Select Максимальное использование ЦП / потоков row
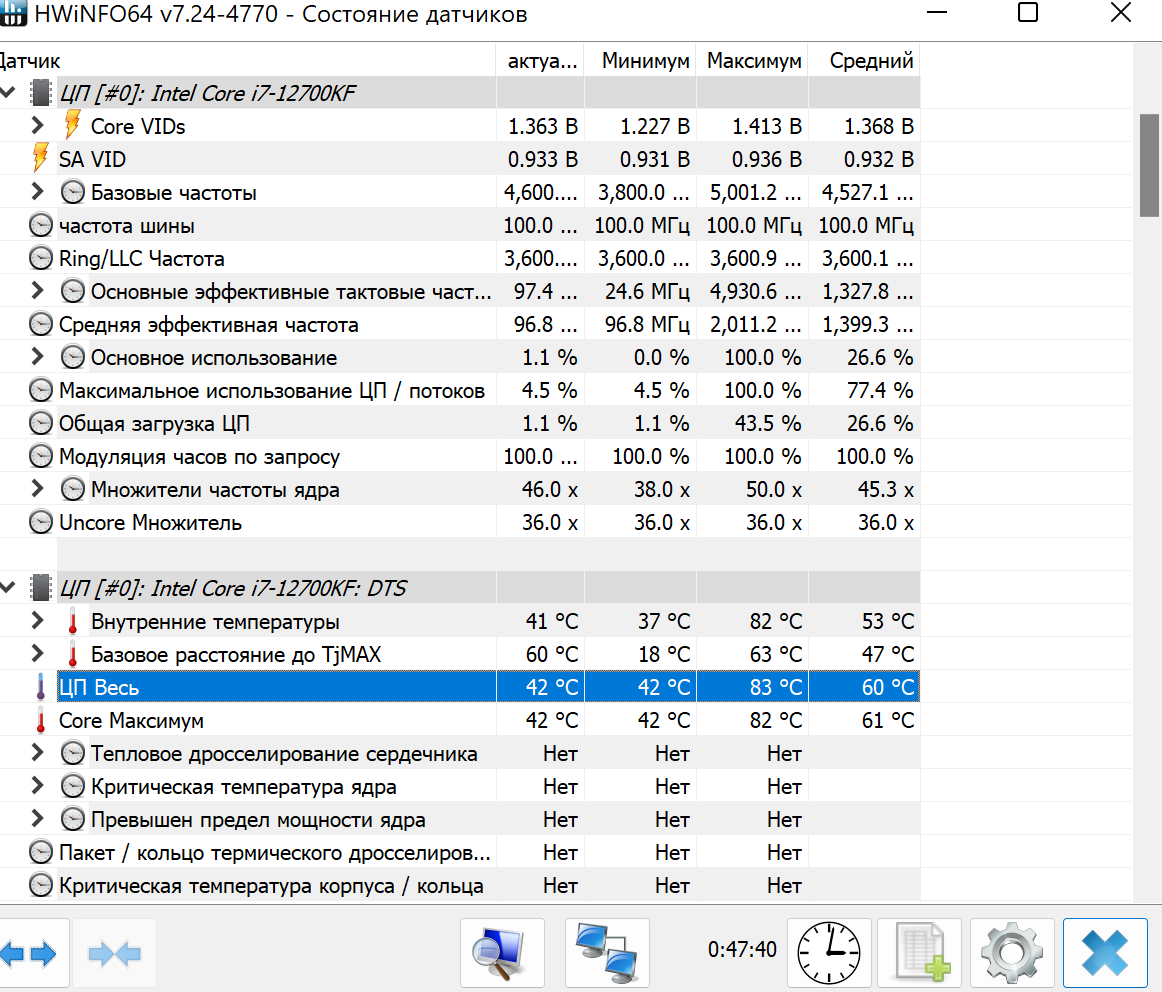 coord(271,390)
